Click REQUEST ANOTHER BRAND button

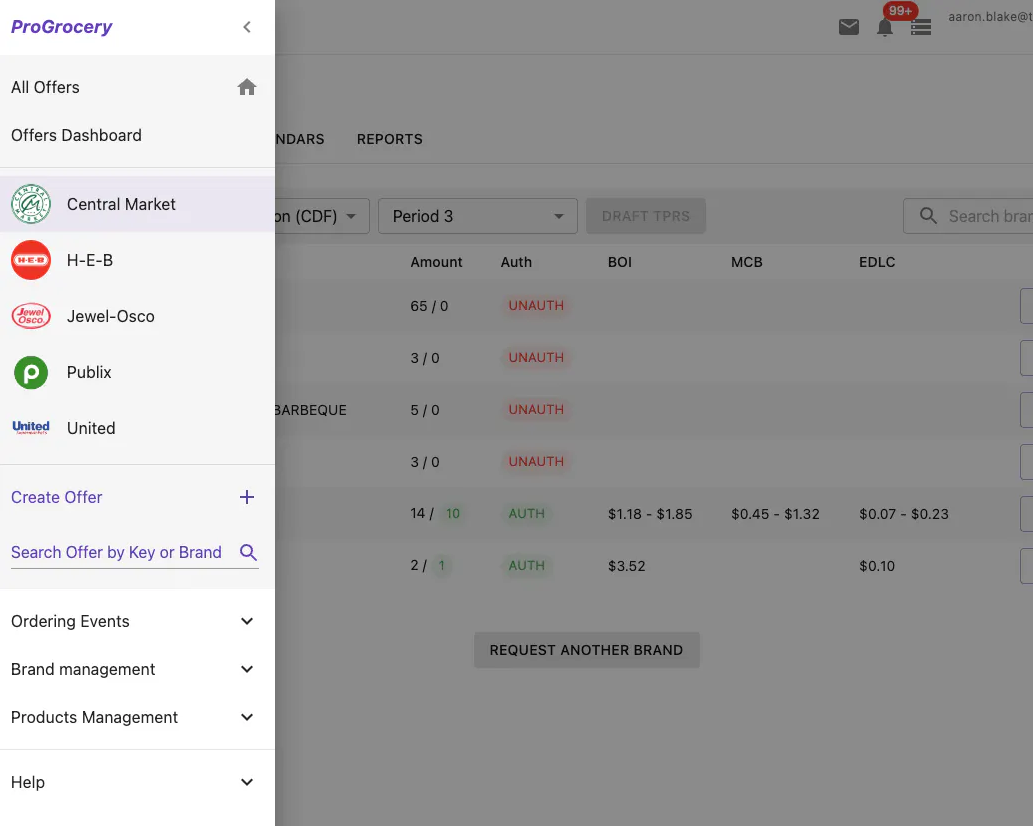[586, 650]
